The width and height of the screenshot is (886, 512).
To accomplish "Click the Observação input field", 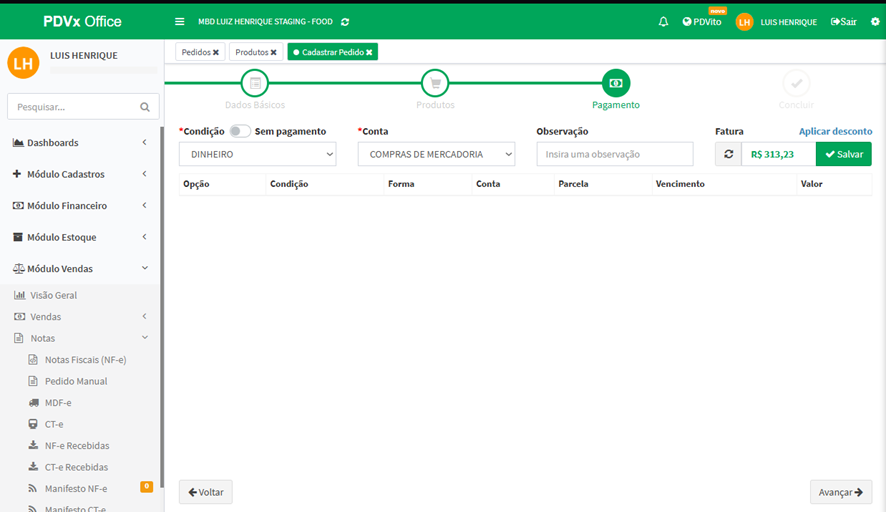I will 615,154.
